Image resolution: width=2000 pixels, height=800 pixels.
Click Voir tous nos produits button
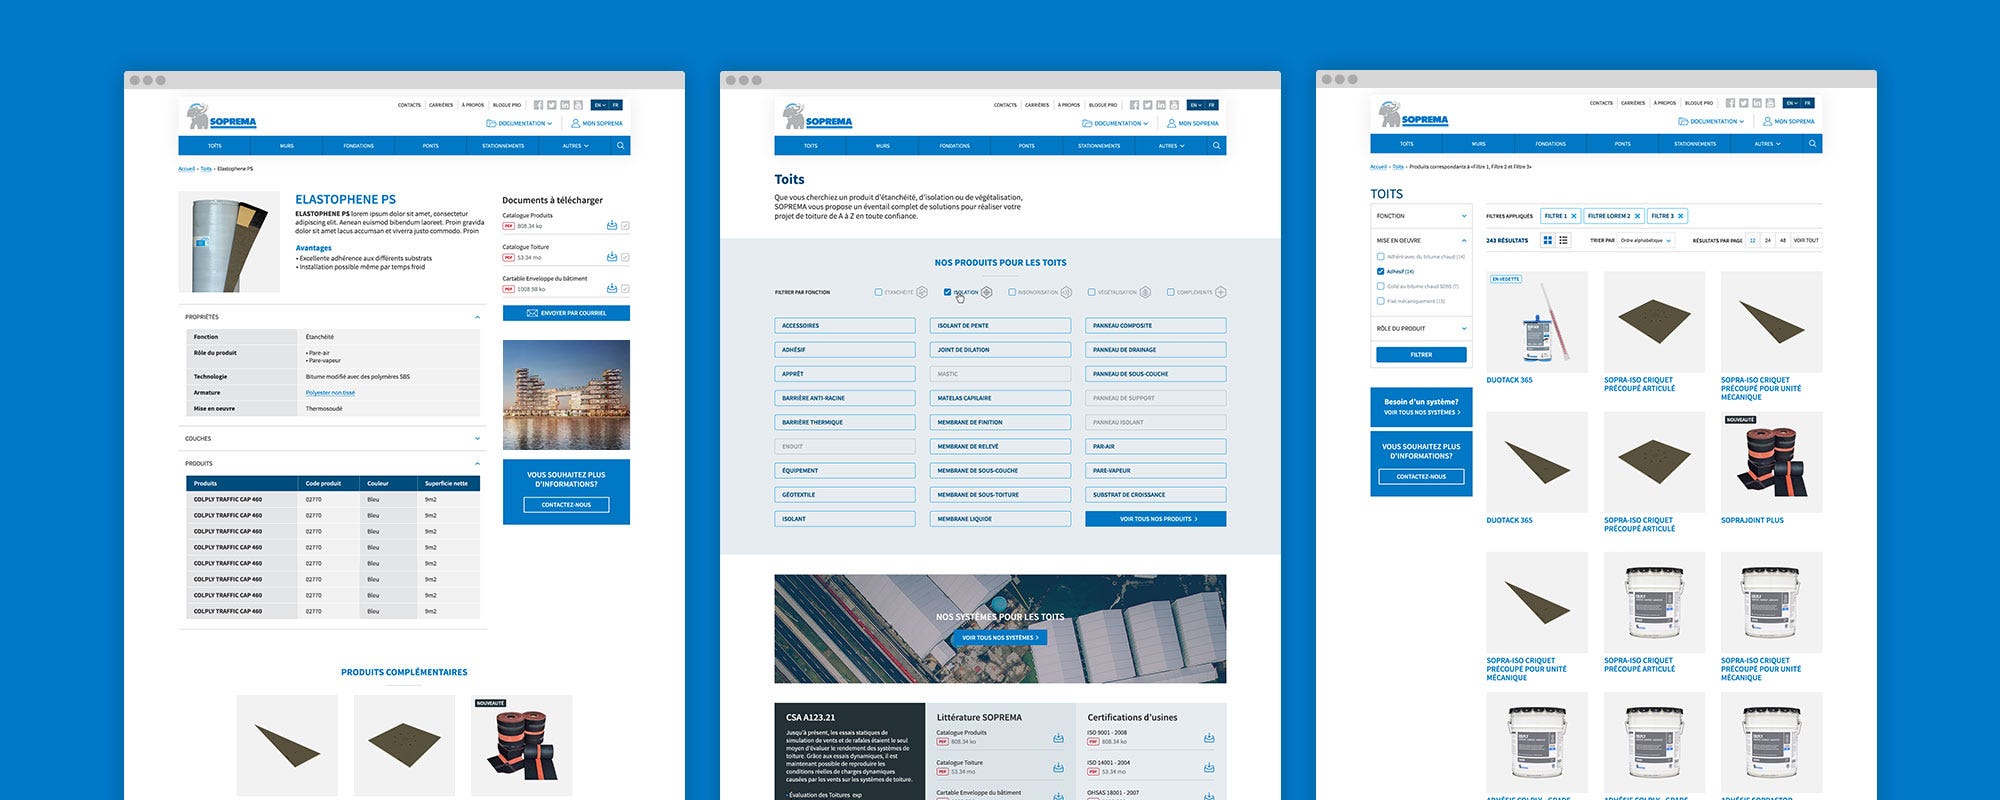click(1155, 519)
